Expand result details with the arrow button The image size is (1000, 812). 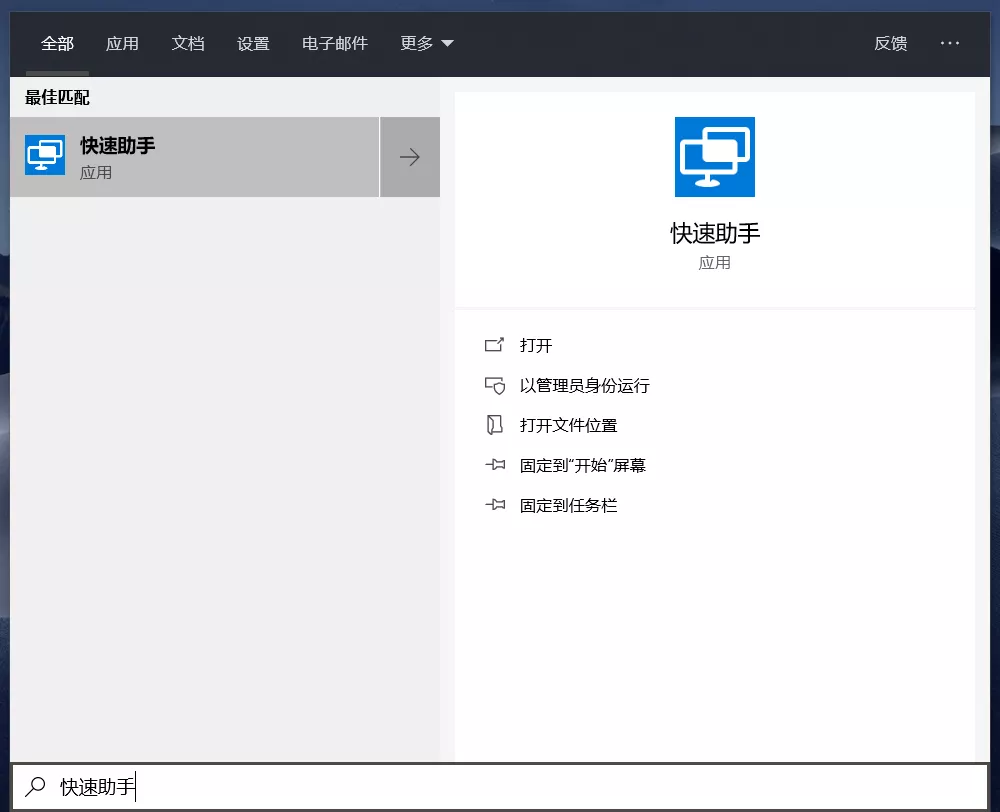(x=410, y=157)
